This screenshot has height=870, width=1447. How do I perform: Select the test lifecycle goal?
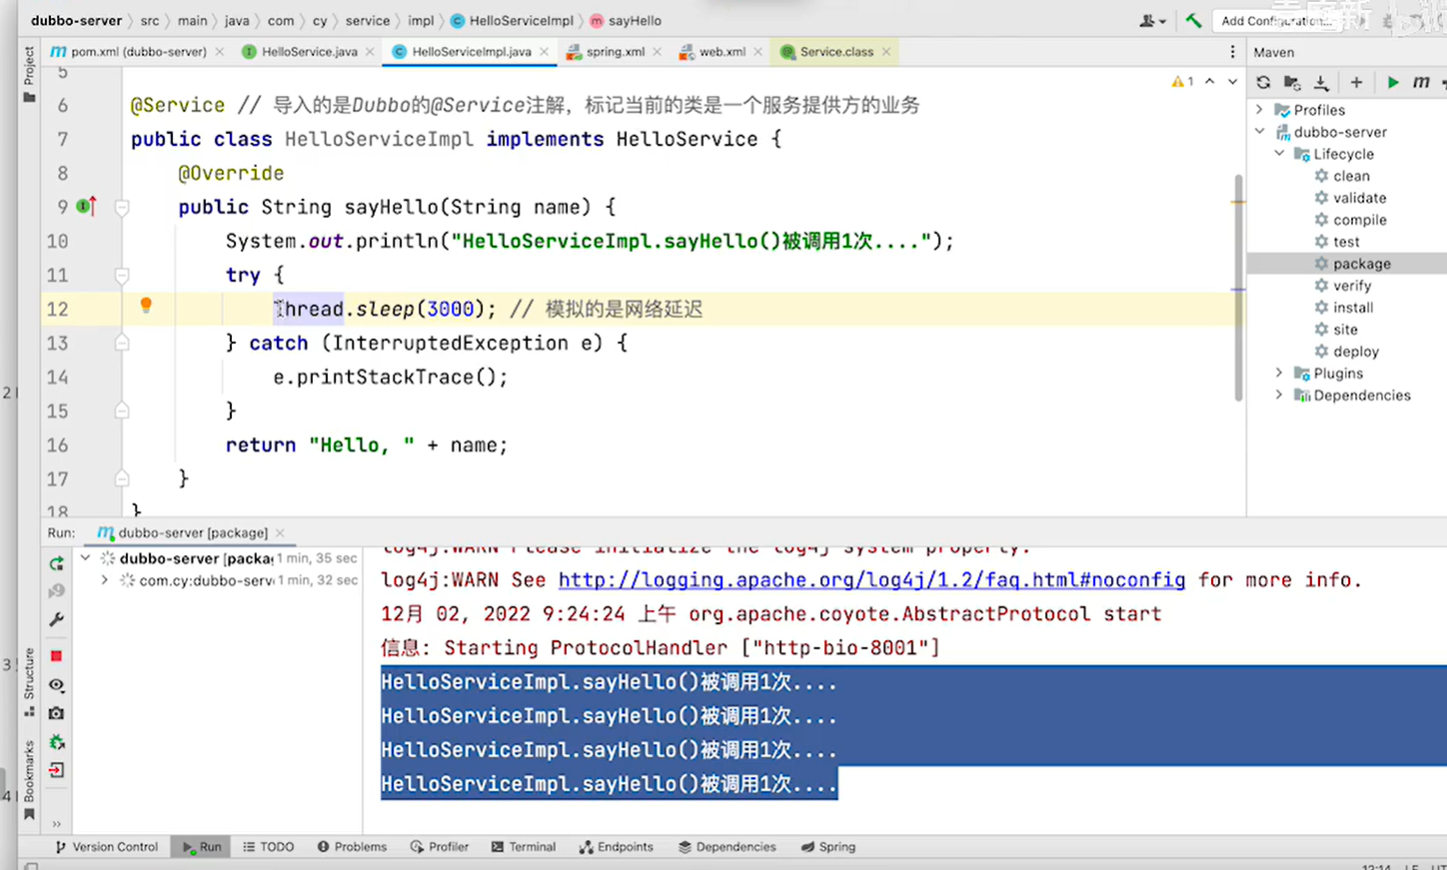[1346, 242]
